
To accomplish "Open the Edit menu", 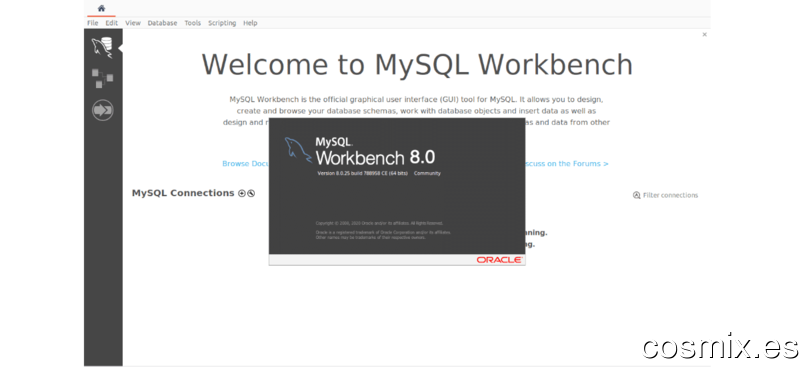I will pyautogui.click(x=112, y=23).
